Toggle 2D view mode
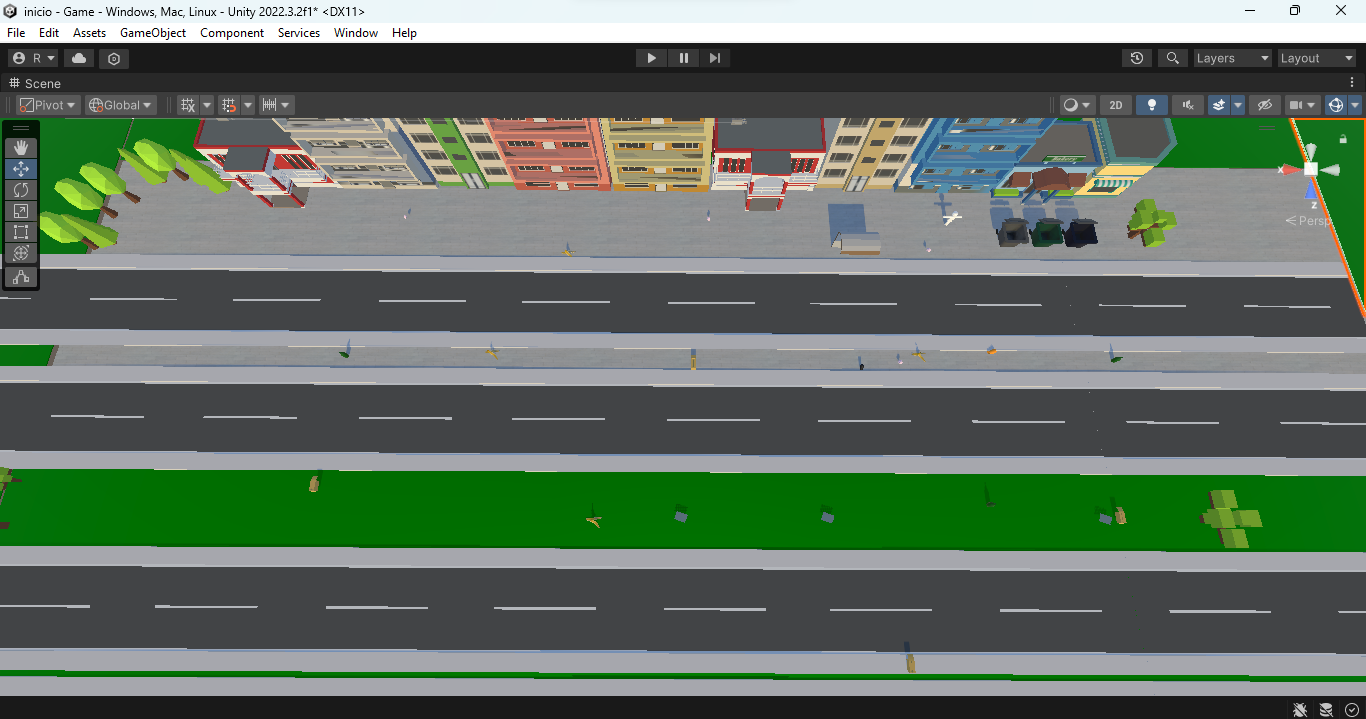1366x719 pixels. click(x=1116, y=105)
